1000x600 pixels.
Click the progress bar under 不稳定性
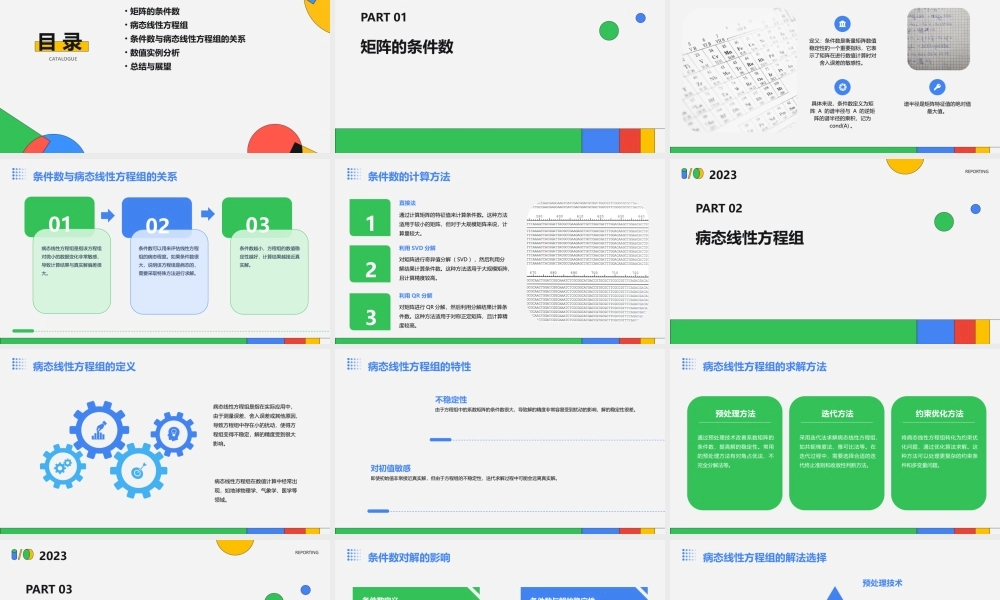[547, 439]
